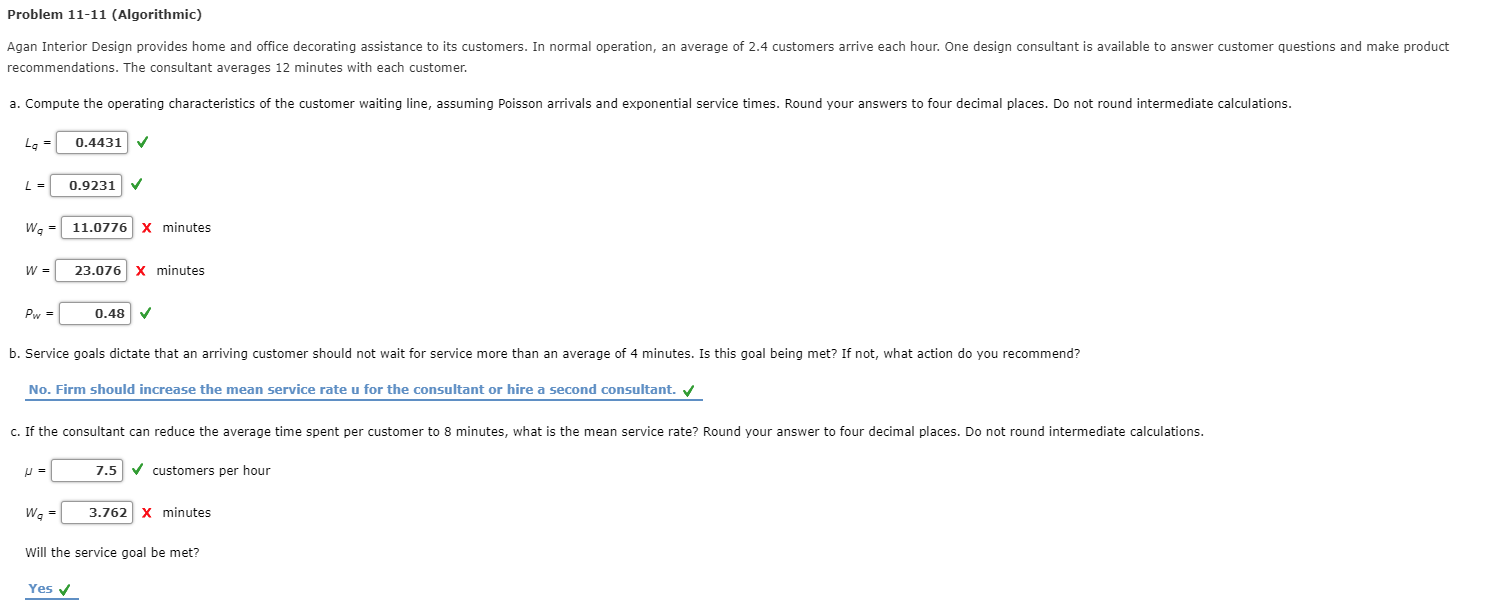Click the red X beside Wq in part c
The height and width of the screenshot is (614, 1490).
point(147,512)
